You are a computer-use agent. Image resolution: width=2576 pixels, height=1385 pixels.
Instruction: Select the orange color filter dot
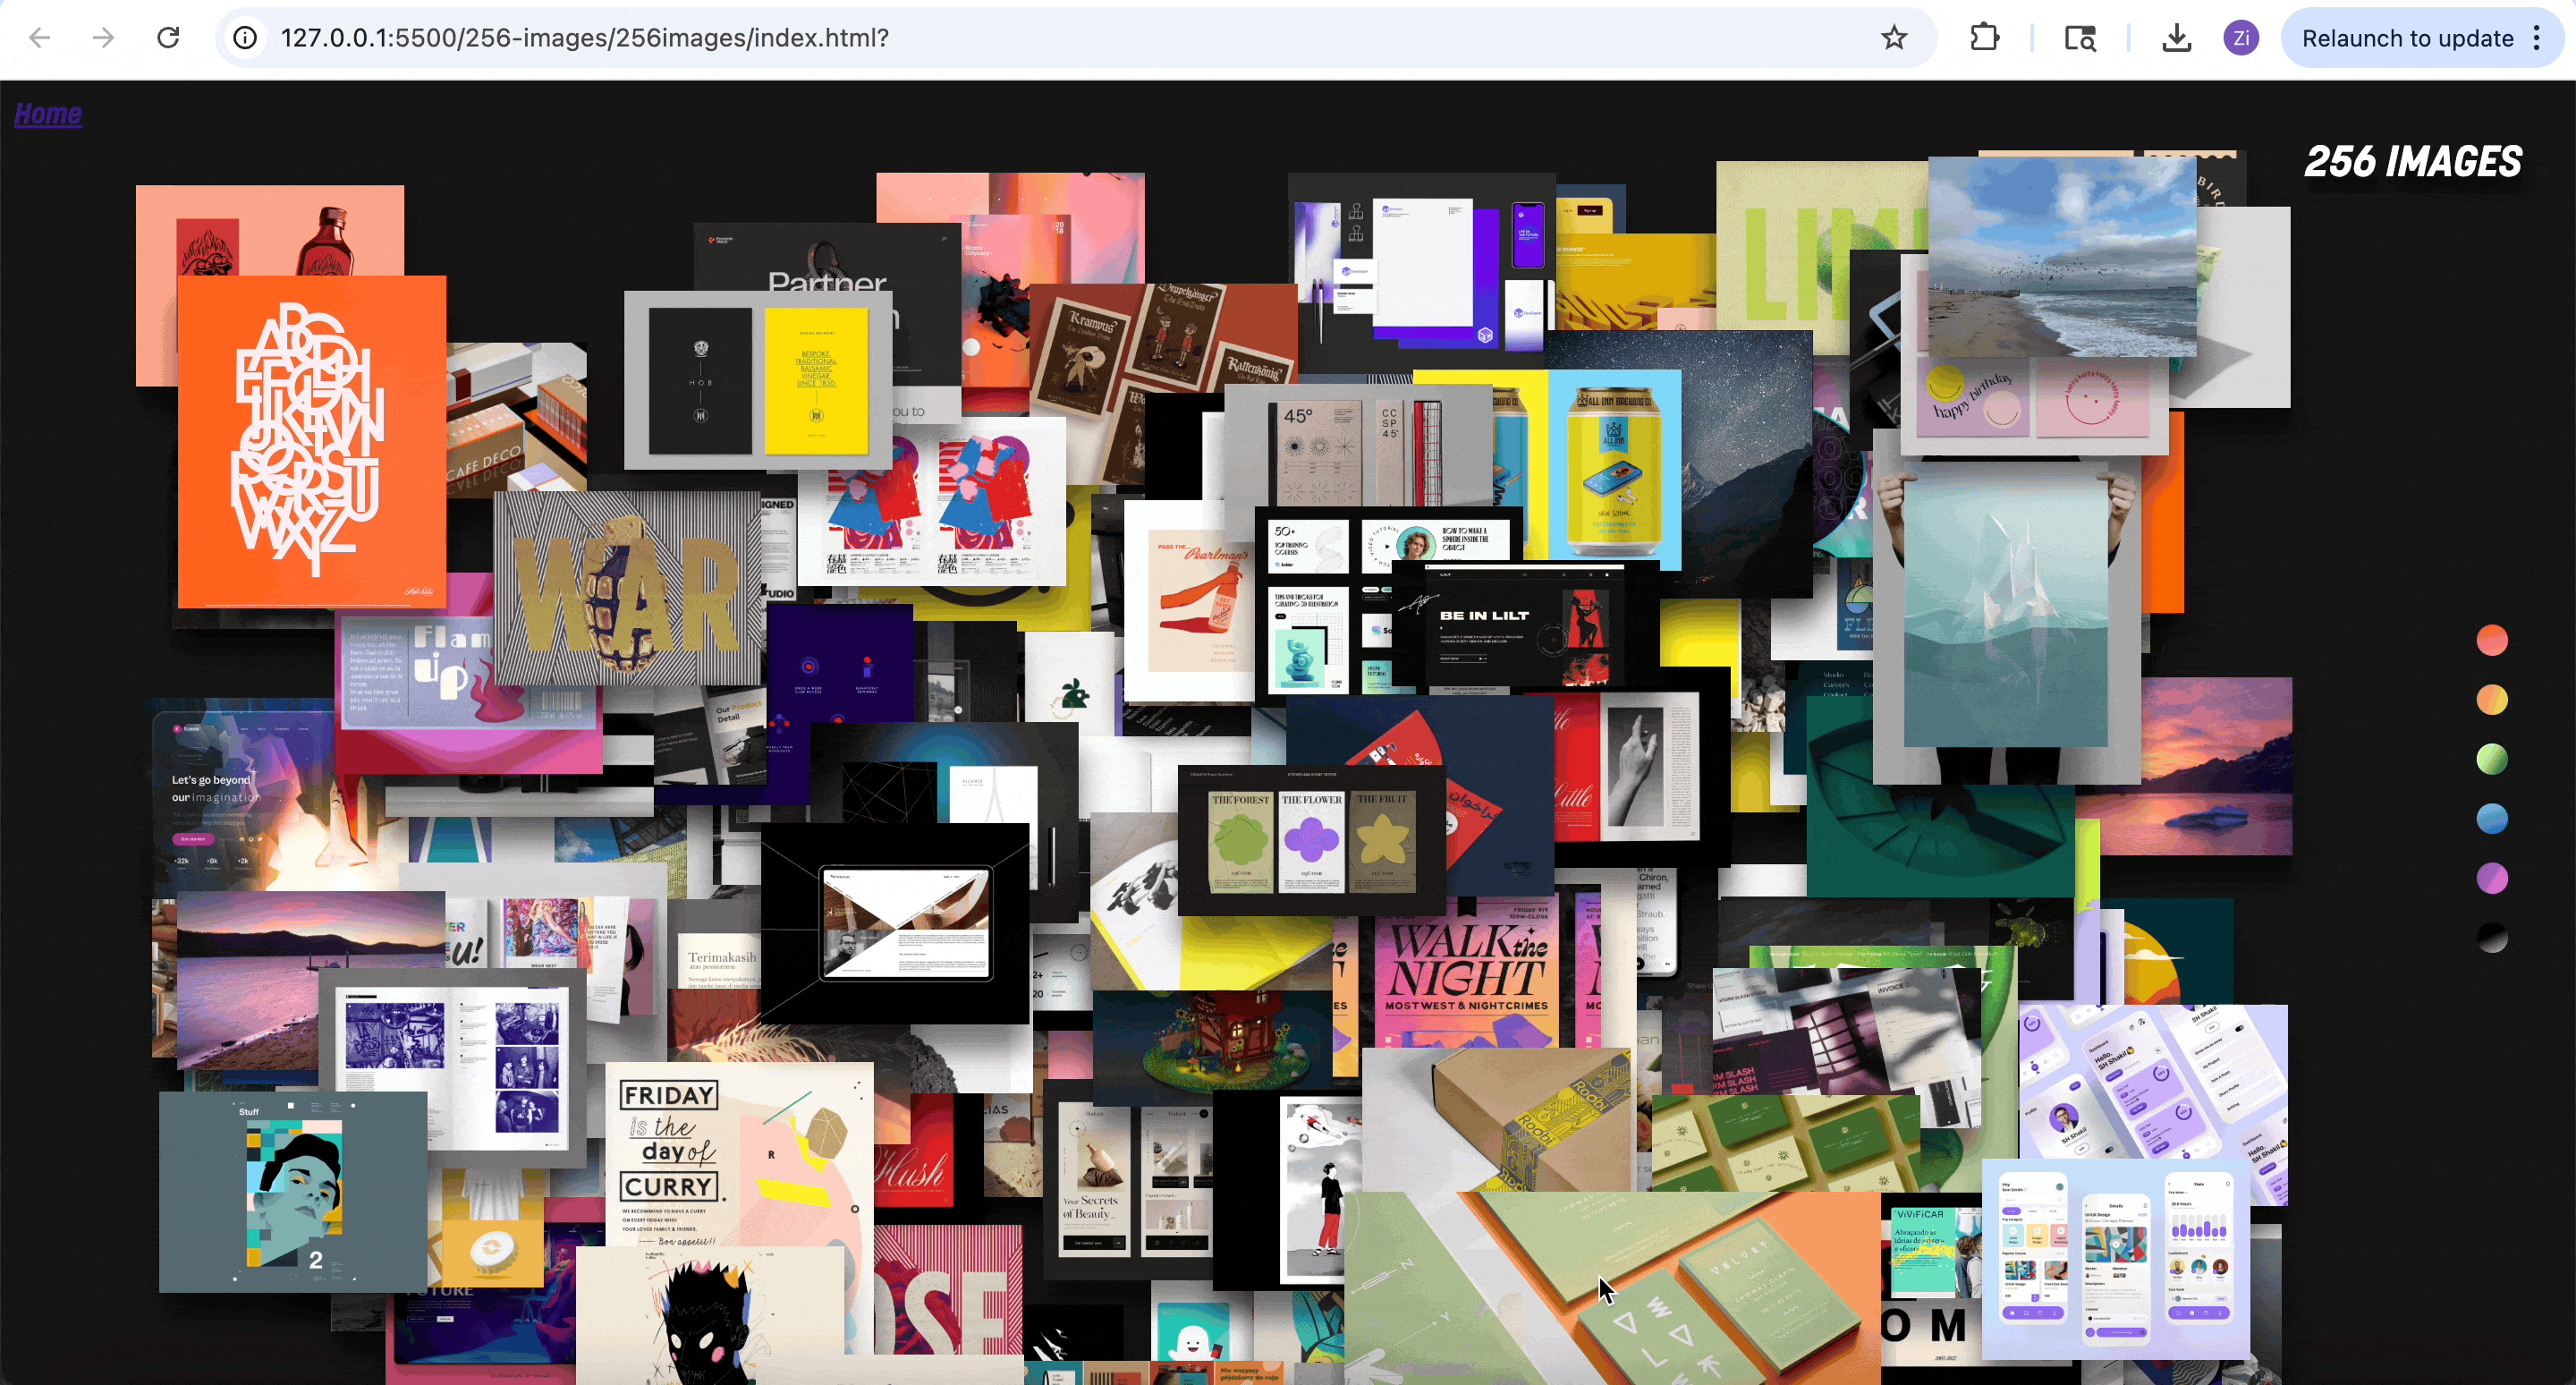pos(2491,700)
